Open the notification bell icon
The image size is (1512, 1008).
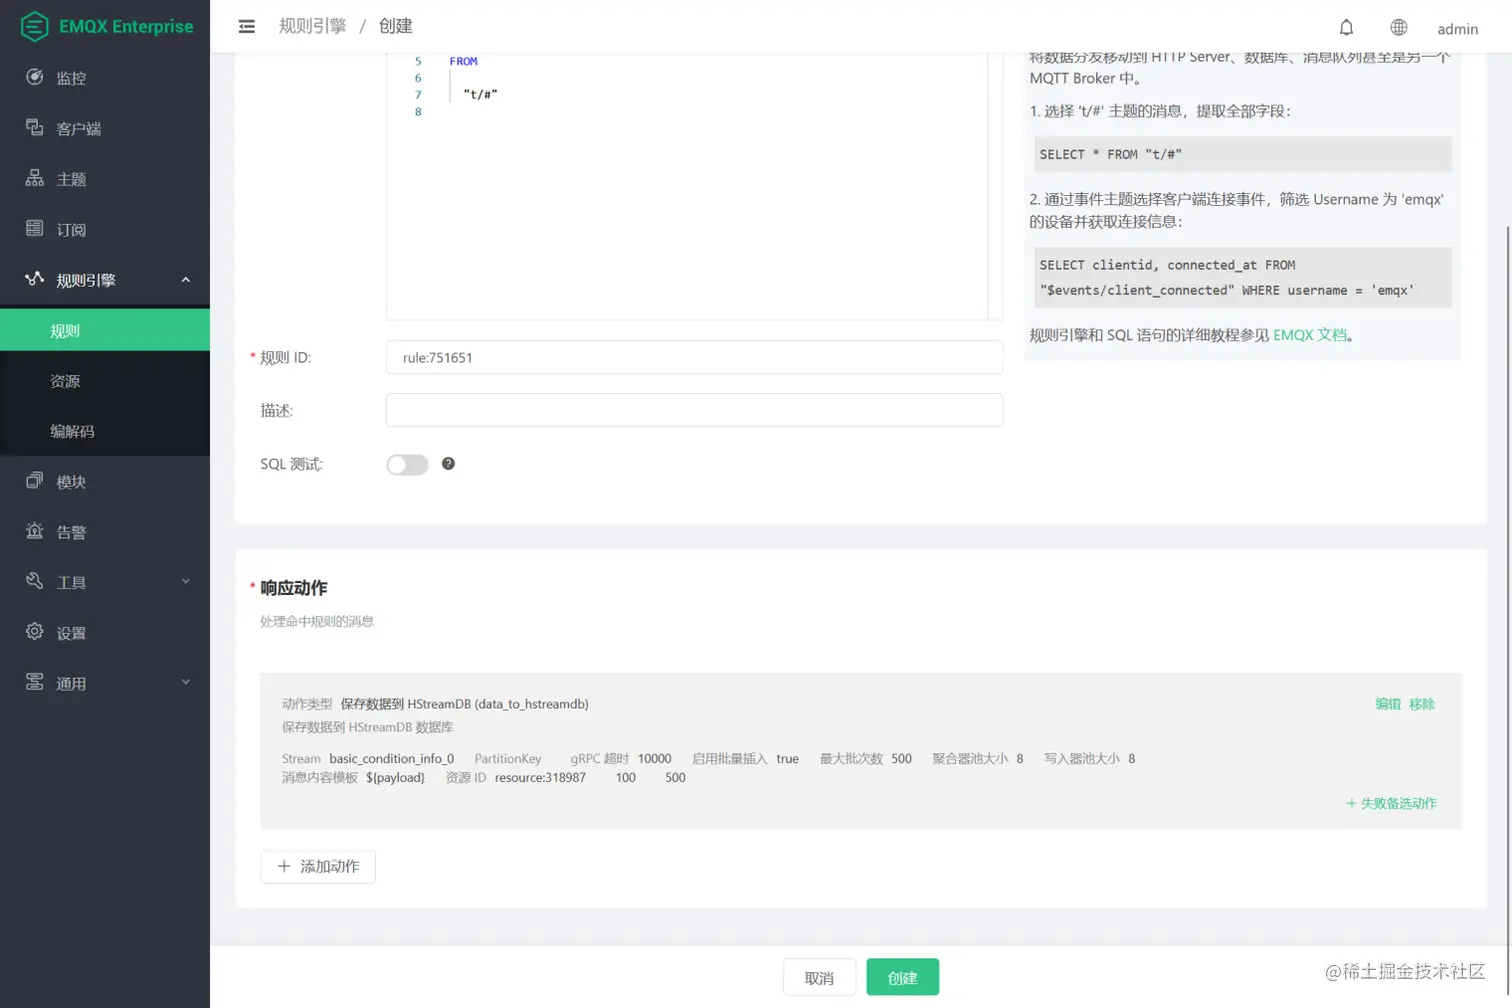tap(1346, 27)
